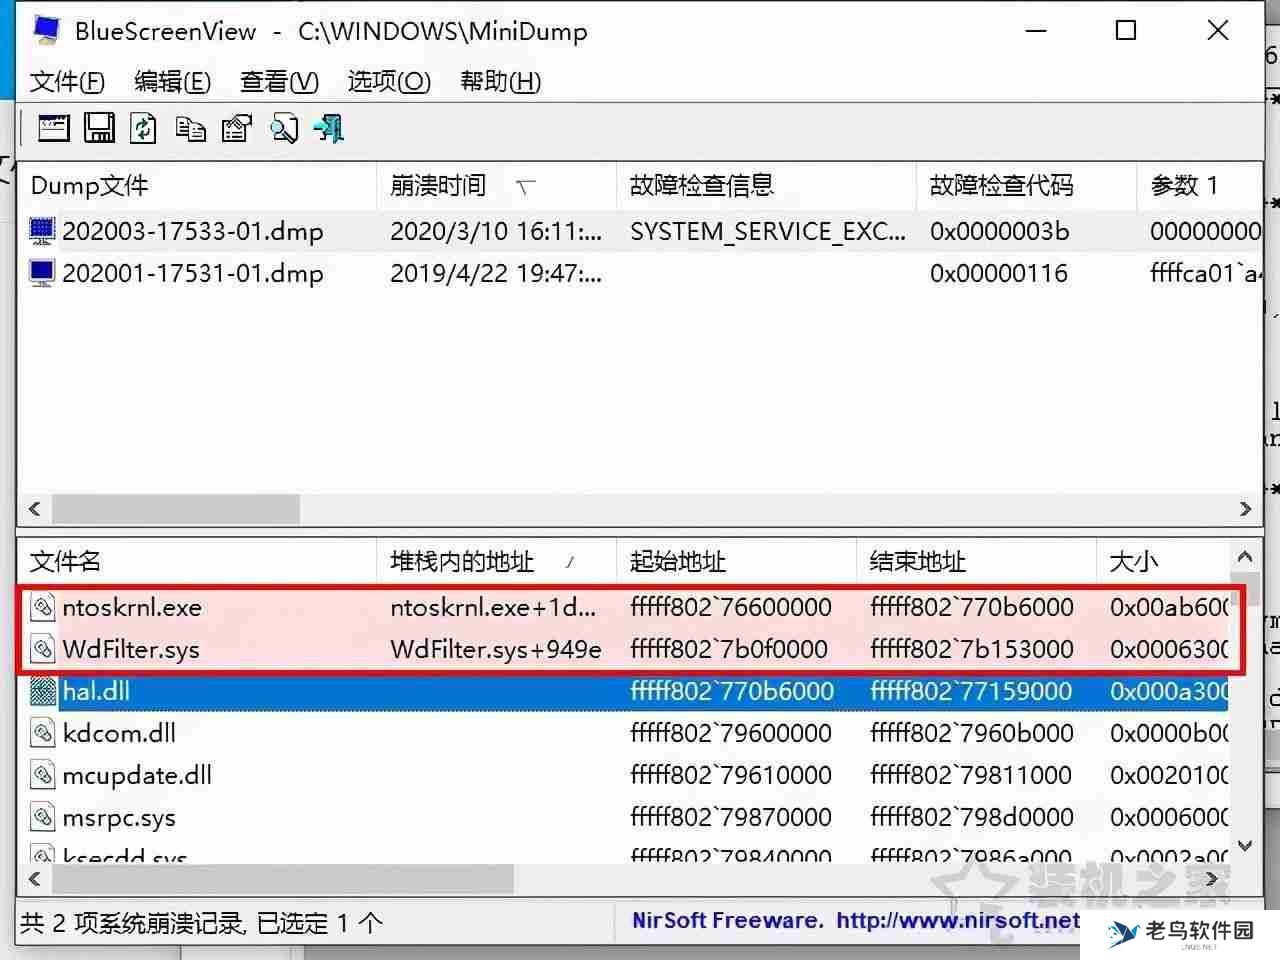
Task: Click the Advanced Options toolbar icon
Action: point(54,128)
